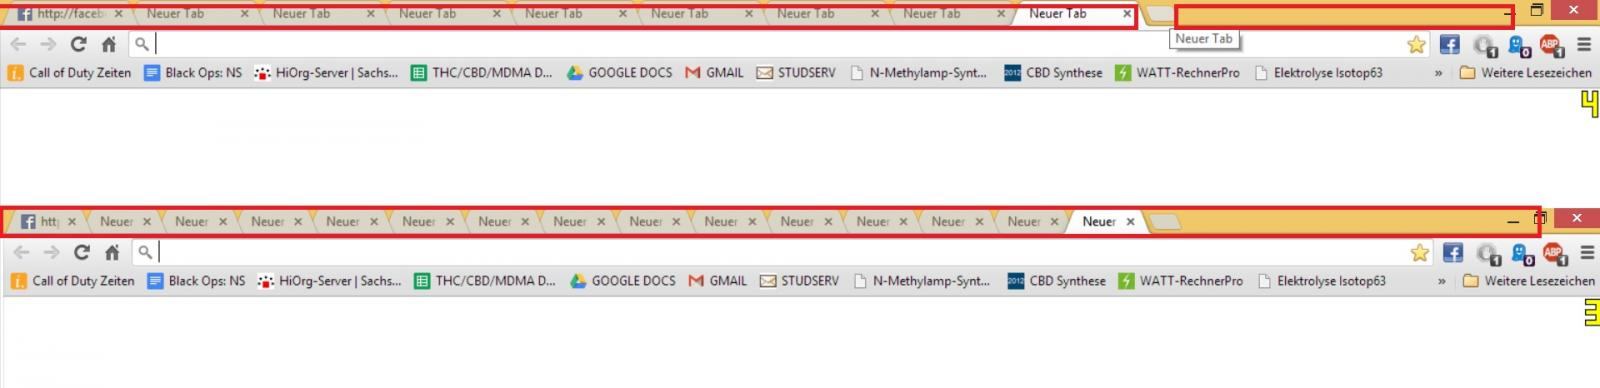Open Facebook extension icon in upper window
This screenshot has height=388, width=1600.
[1450, 44]
